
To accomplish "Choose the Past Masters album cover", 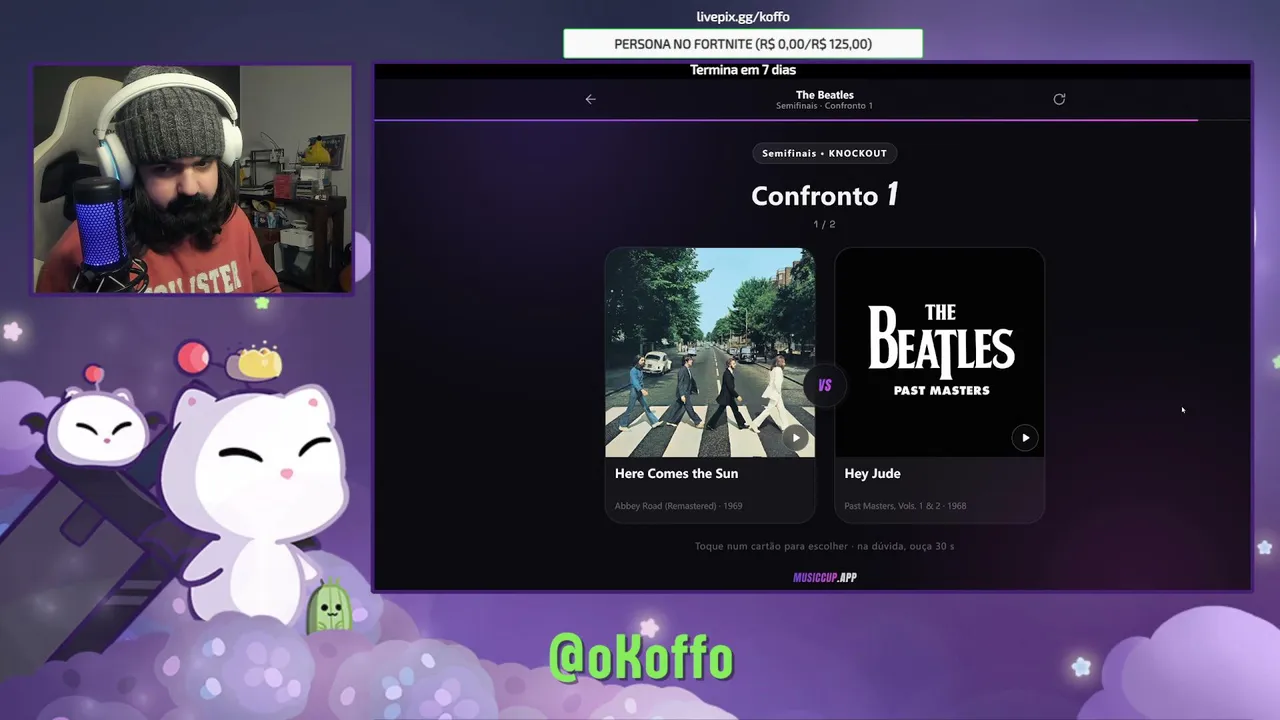I will tap(940, 352).
